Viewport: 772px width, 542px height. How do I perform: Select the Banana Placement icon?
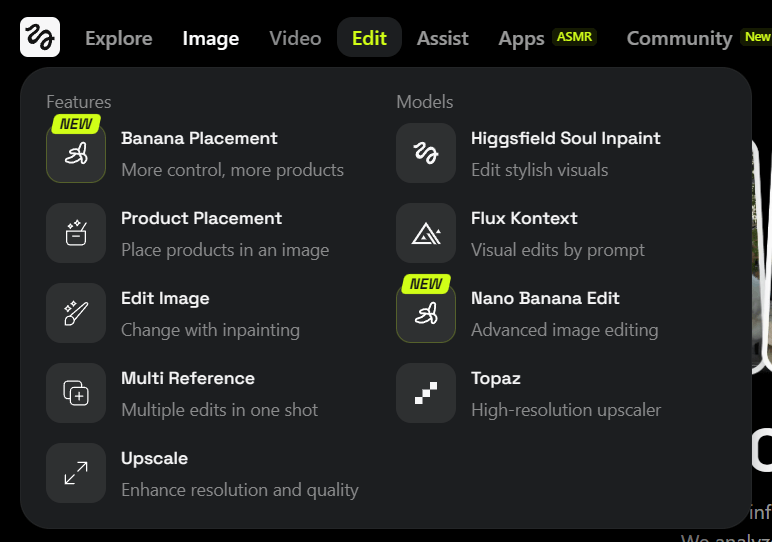click(76, 154)
